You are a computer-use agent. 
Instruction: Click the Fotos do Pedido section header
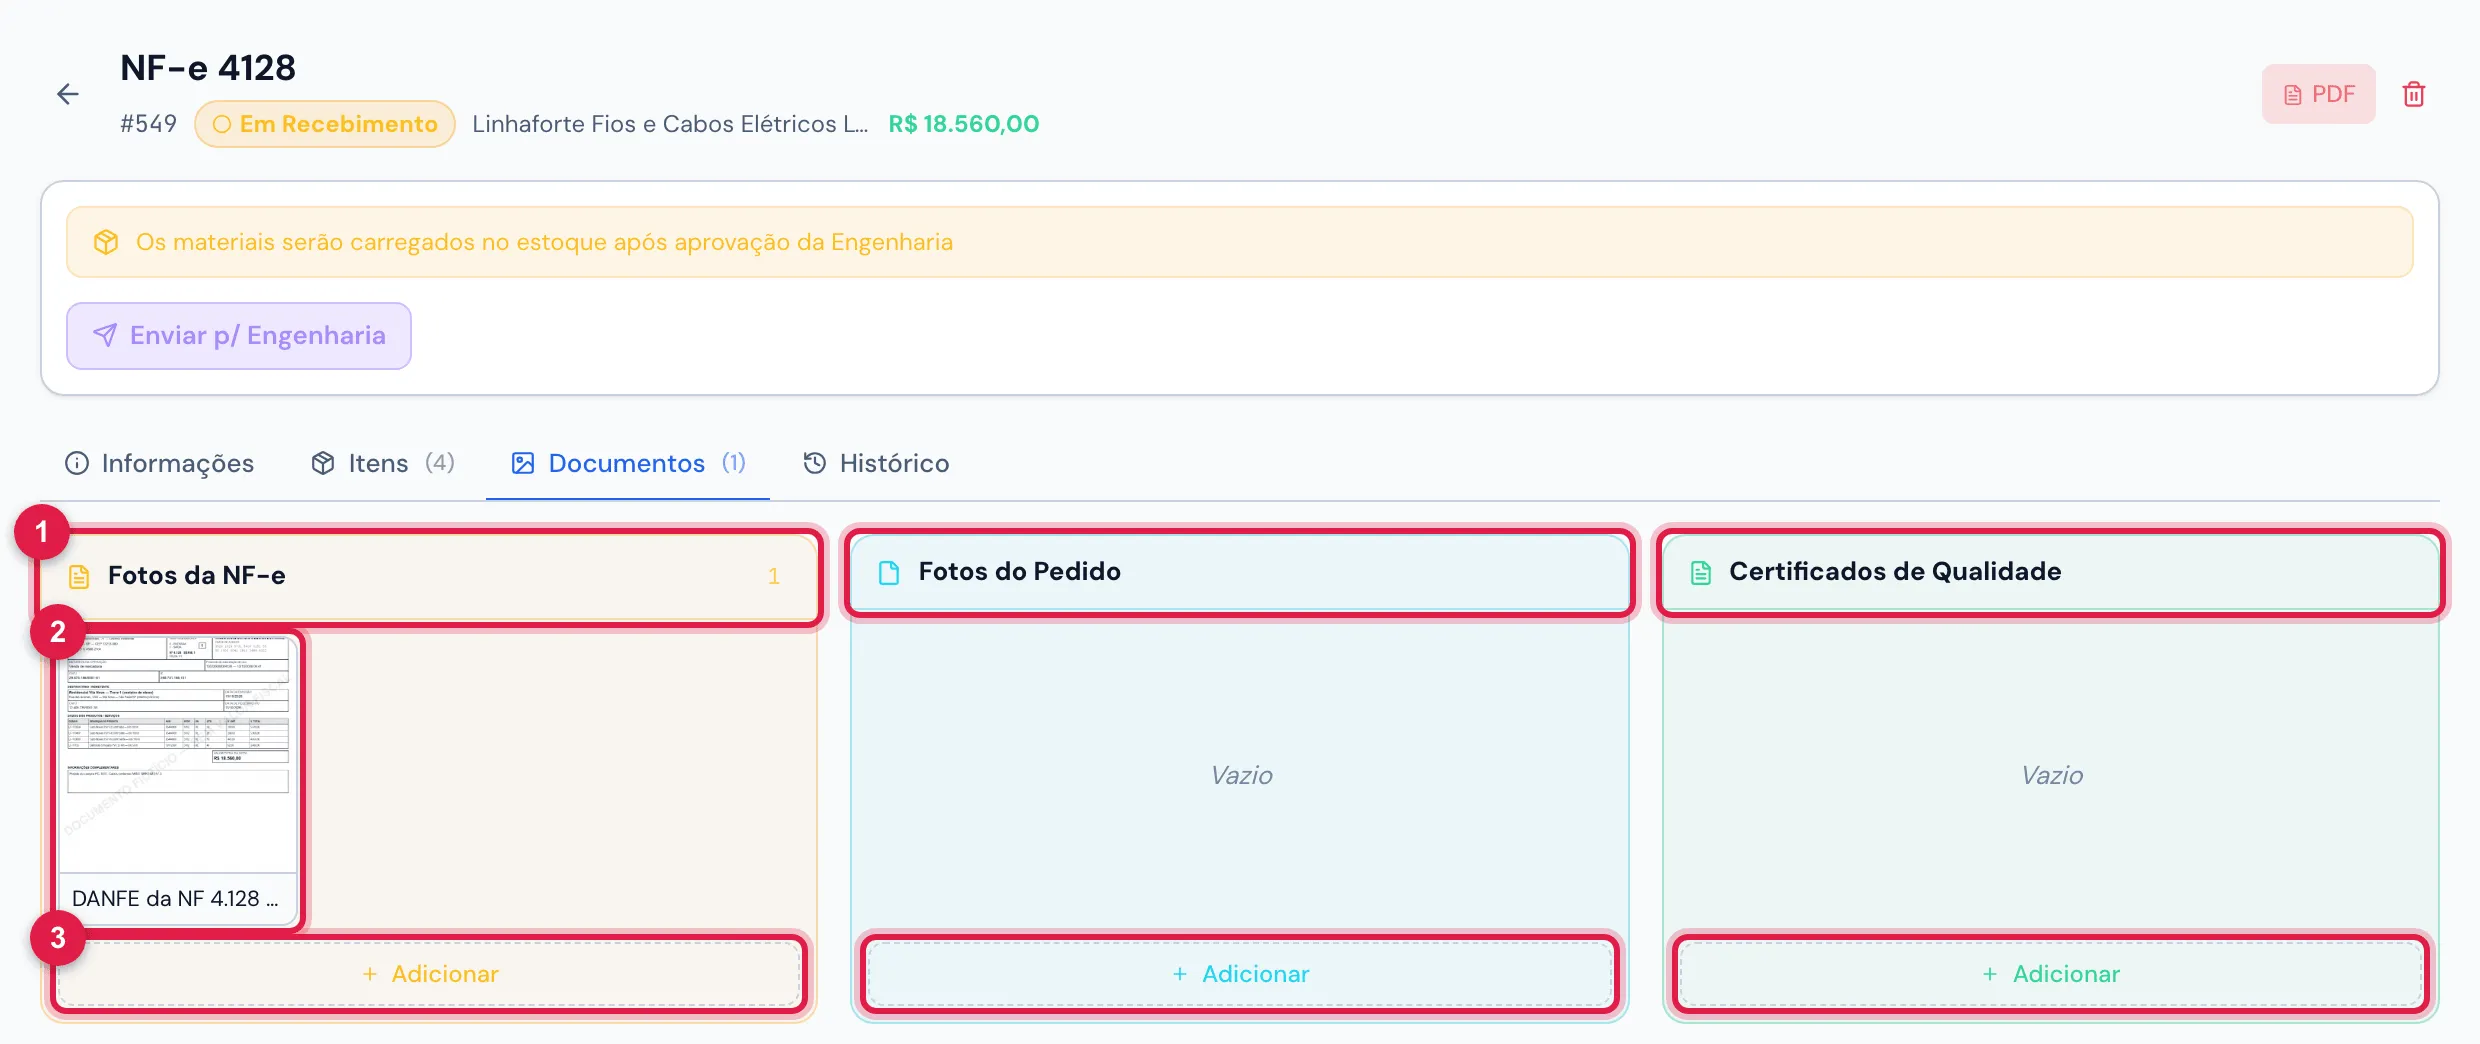click(1240, 572)
